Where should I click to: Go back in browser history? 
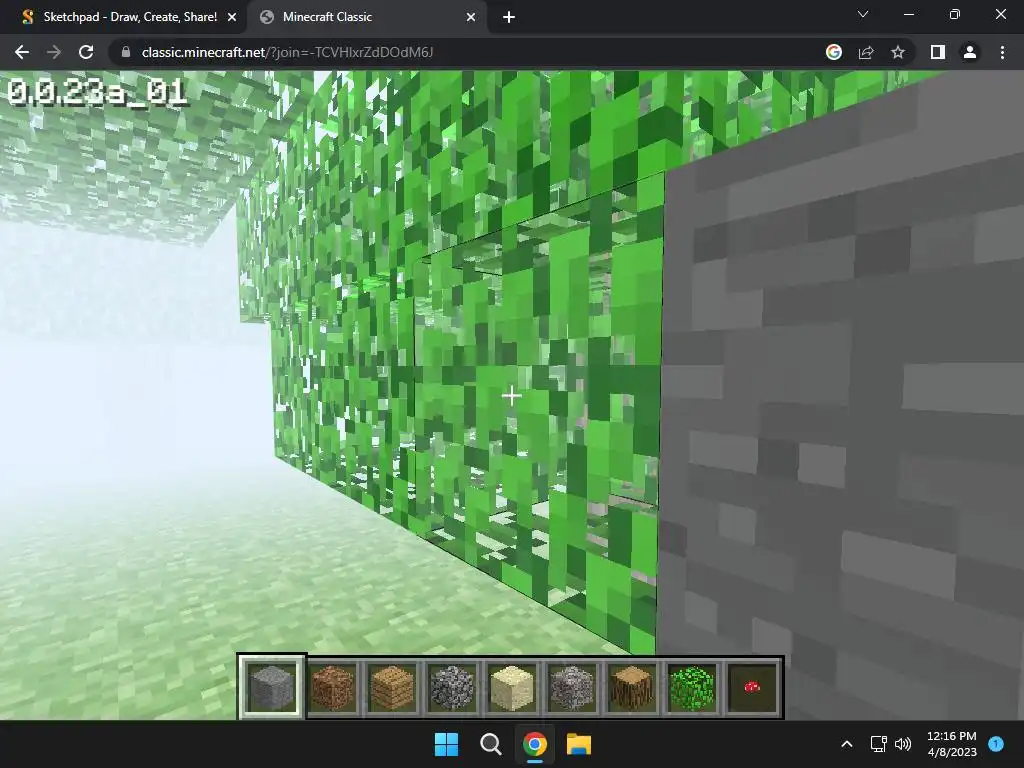(x=22, y=52)
